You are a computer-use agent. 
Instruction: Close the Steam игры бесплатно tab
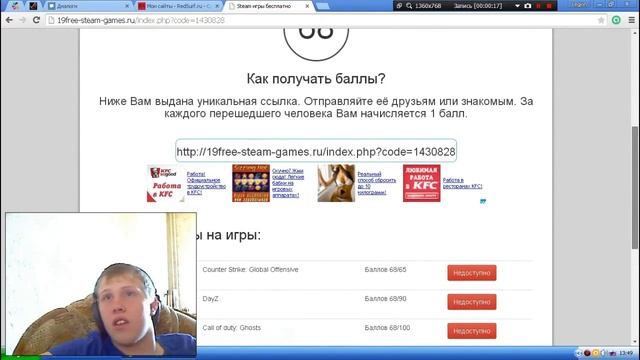307,6
